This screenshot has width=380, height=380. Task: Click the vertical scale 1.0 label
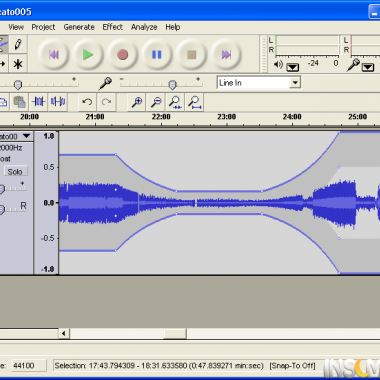click(x=49, y=136)
